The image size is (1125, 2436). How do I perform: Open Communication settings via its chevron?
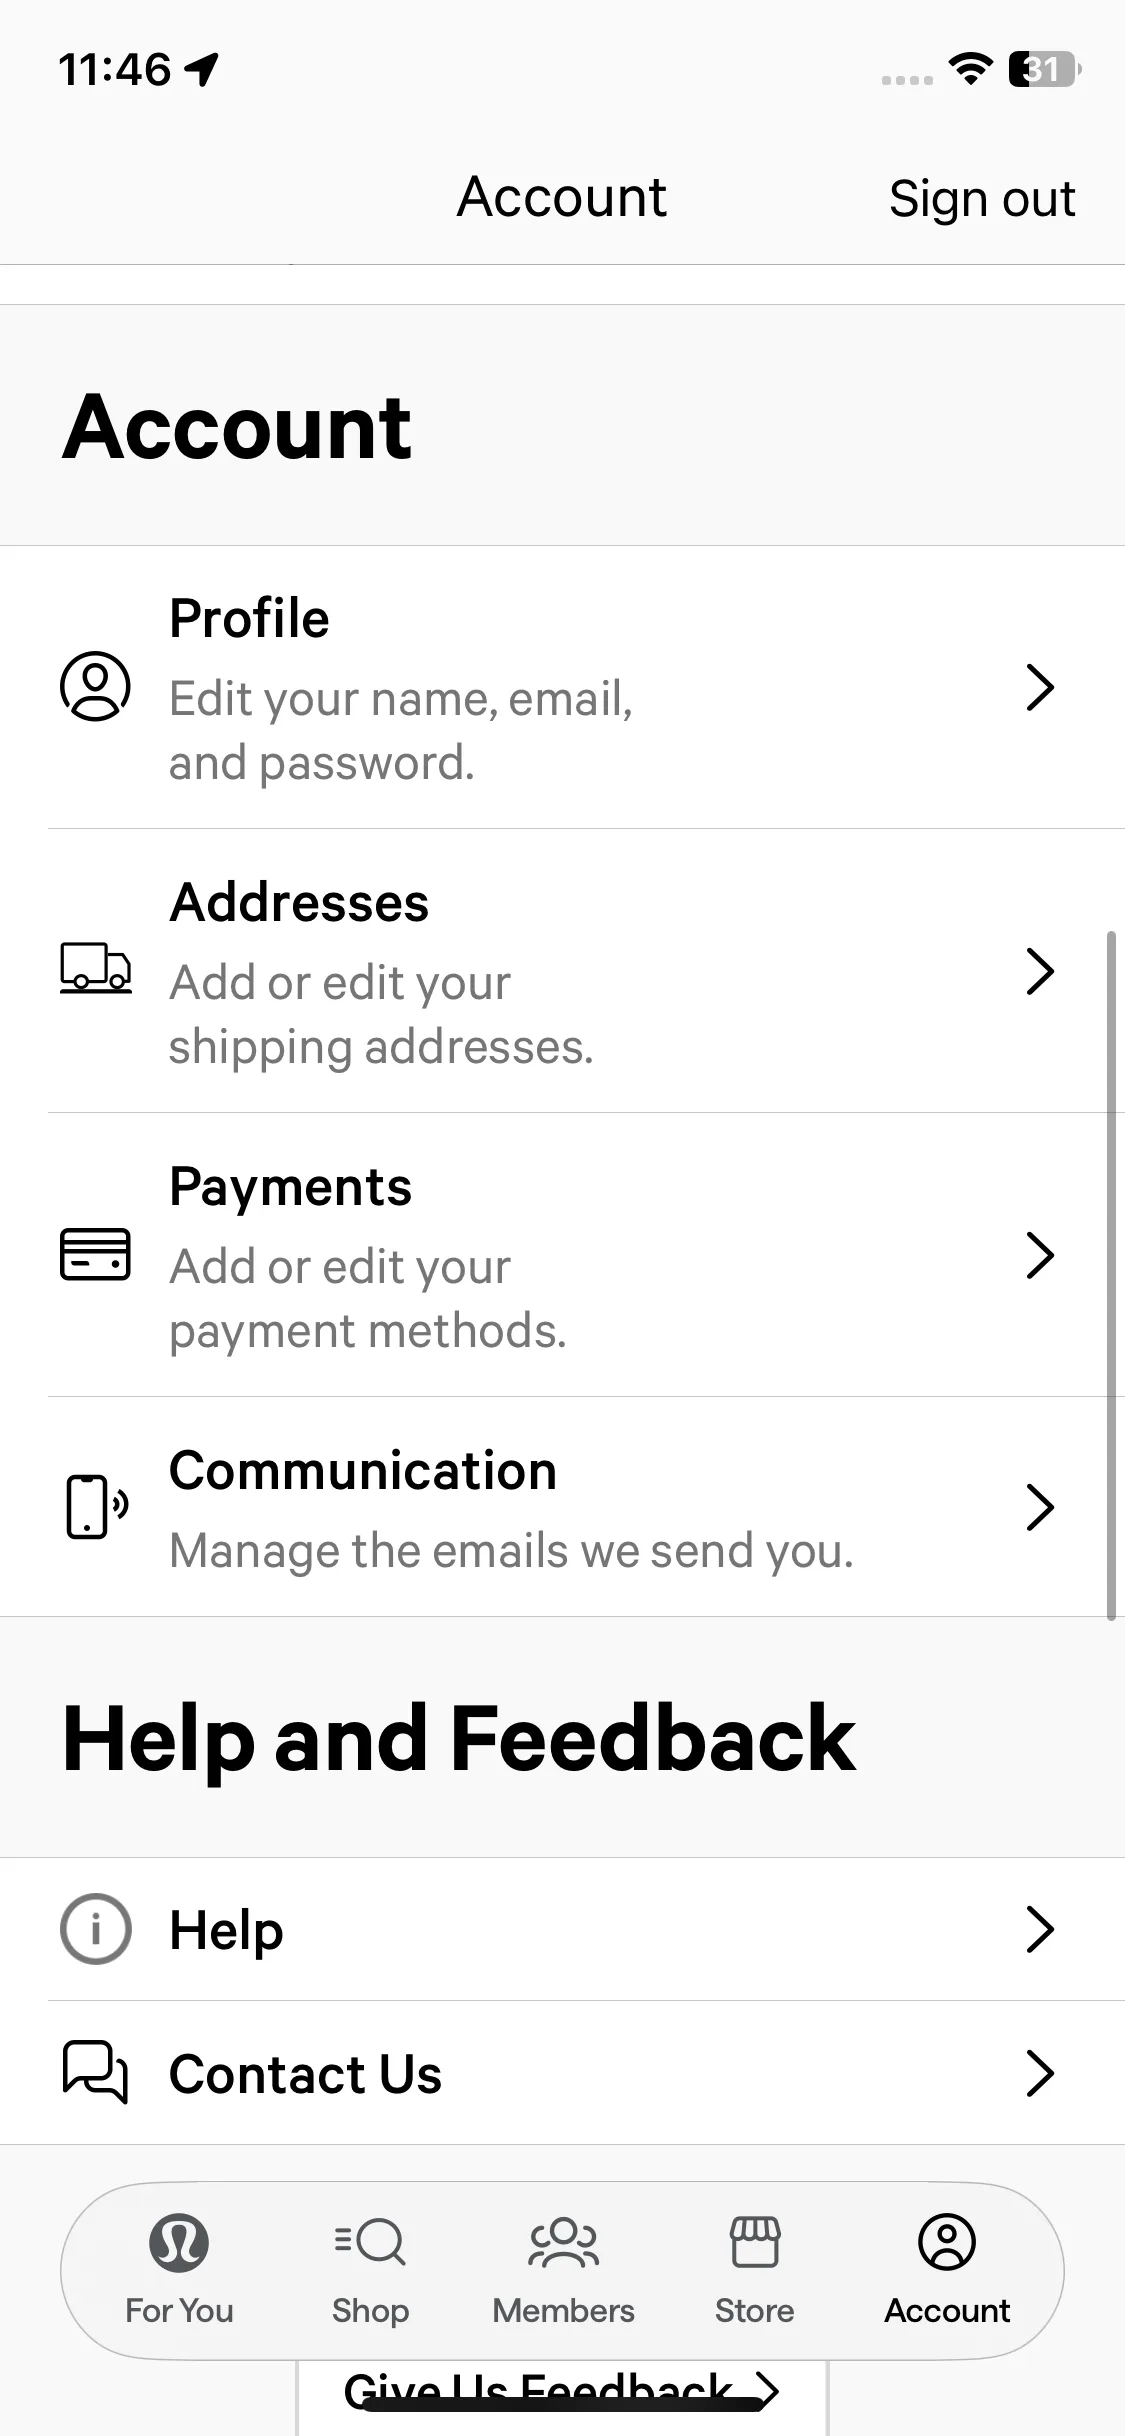[1040, 1508]
